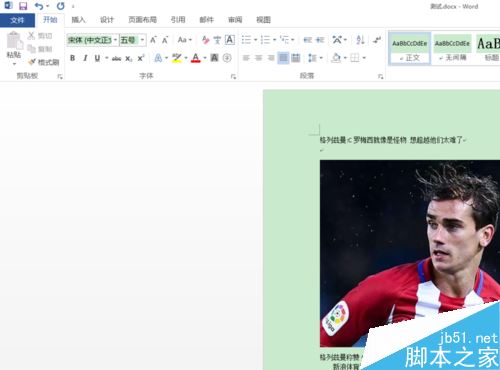This screenshot has height=370, width=500.
Task: Expand the font name dropdown arrow
Action: (115, 40)
